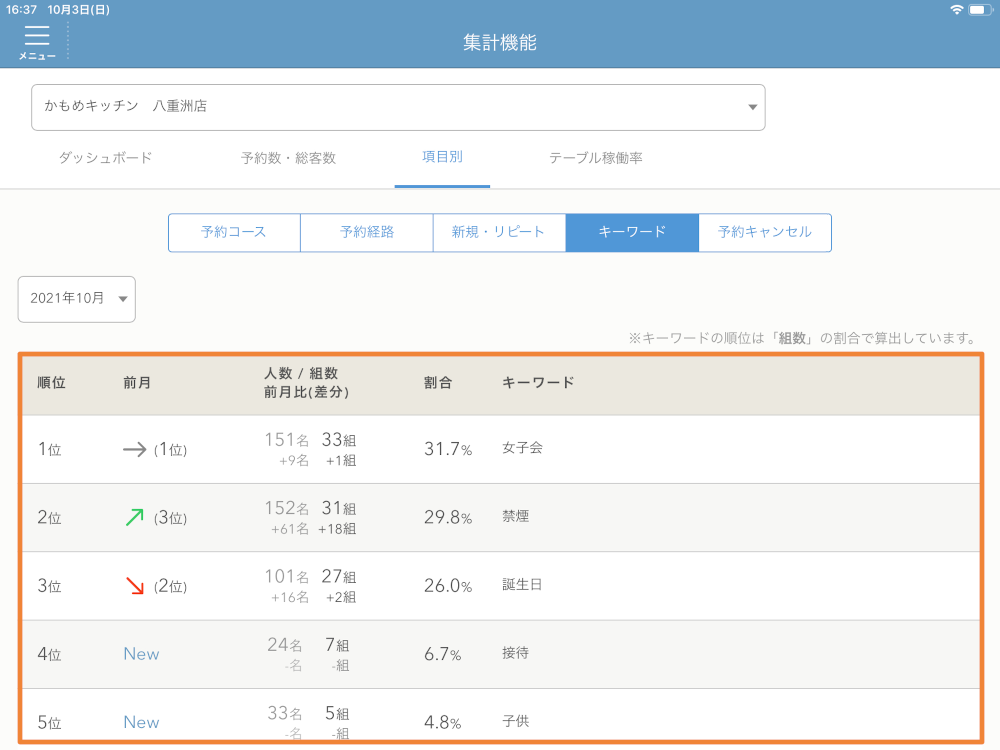Open the hamburger menu icon
1000x750 pixels.
point(37,38)
